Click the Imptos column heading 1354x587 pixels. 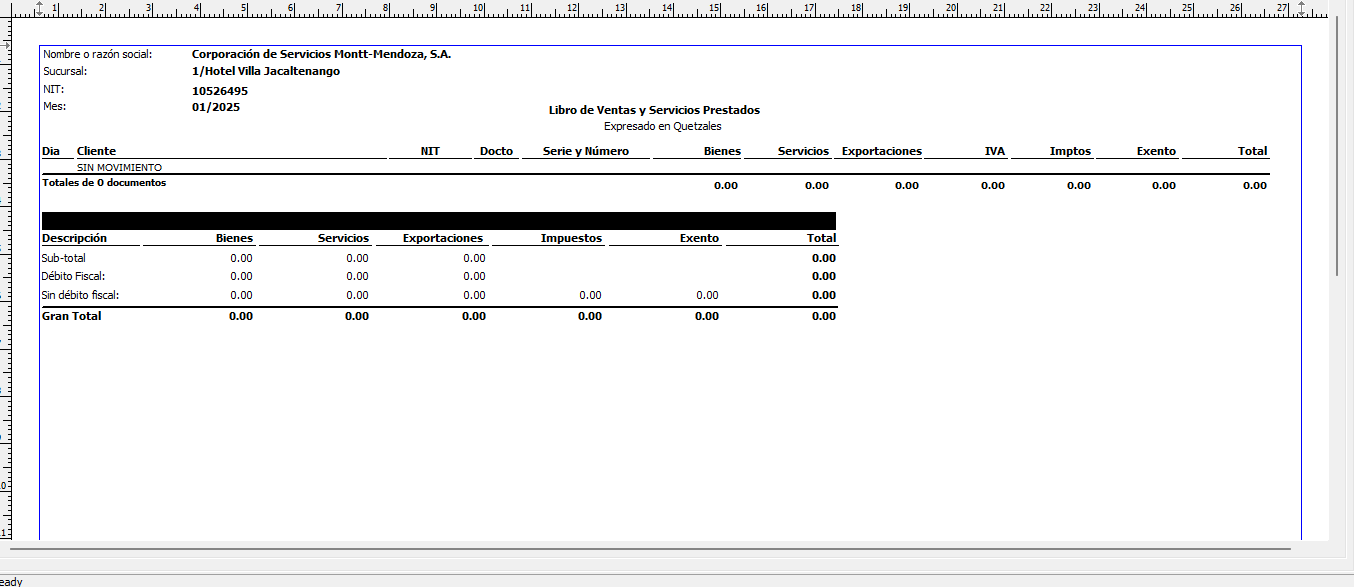pos(1070,151)
